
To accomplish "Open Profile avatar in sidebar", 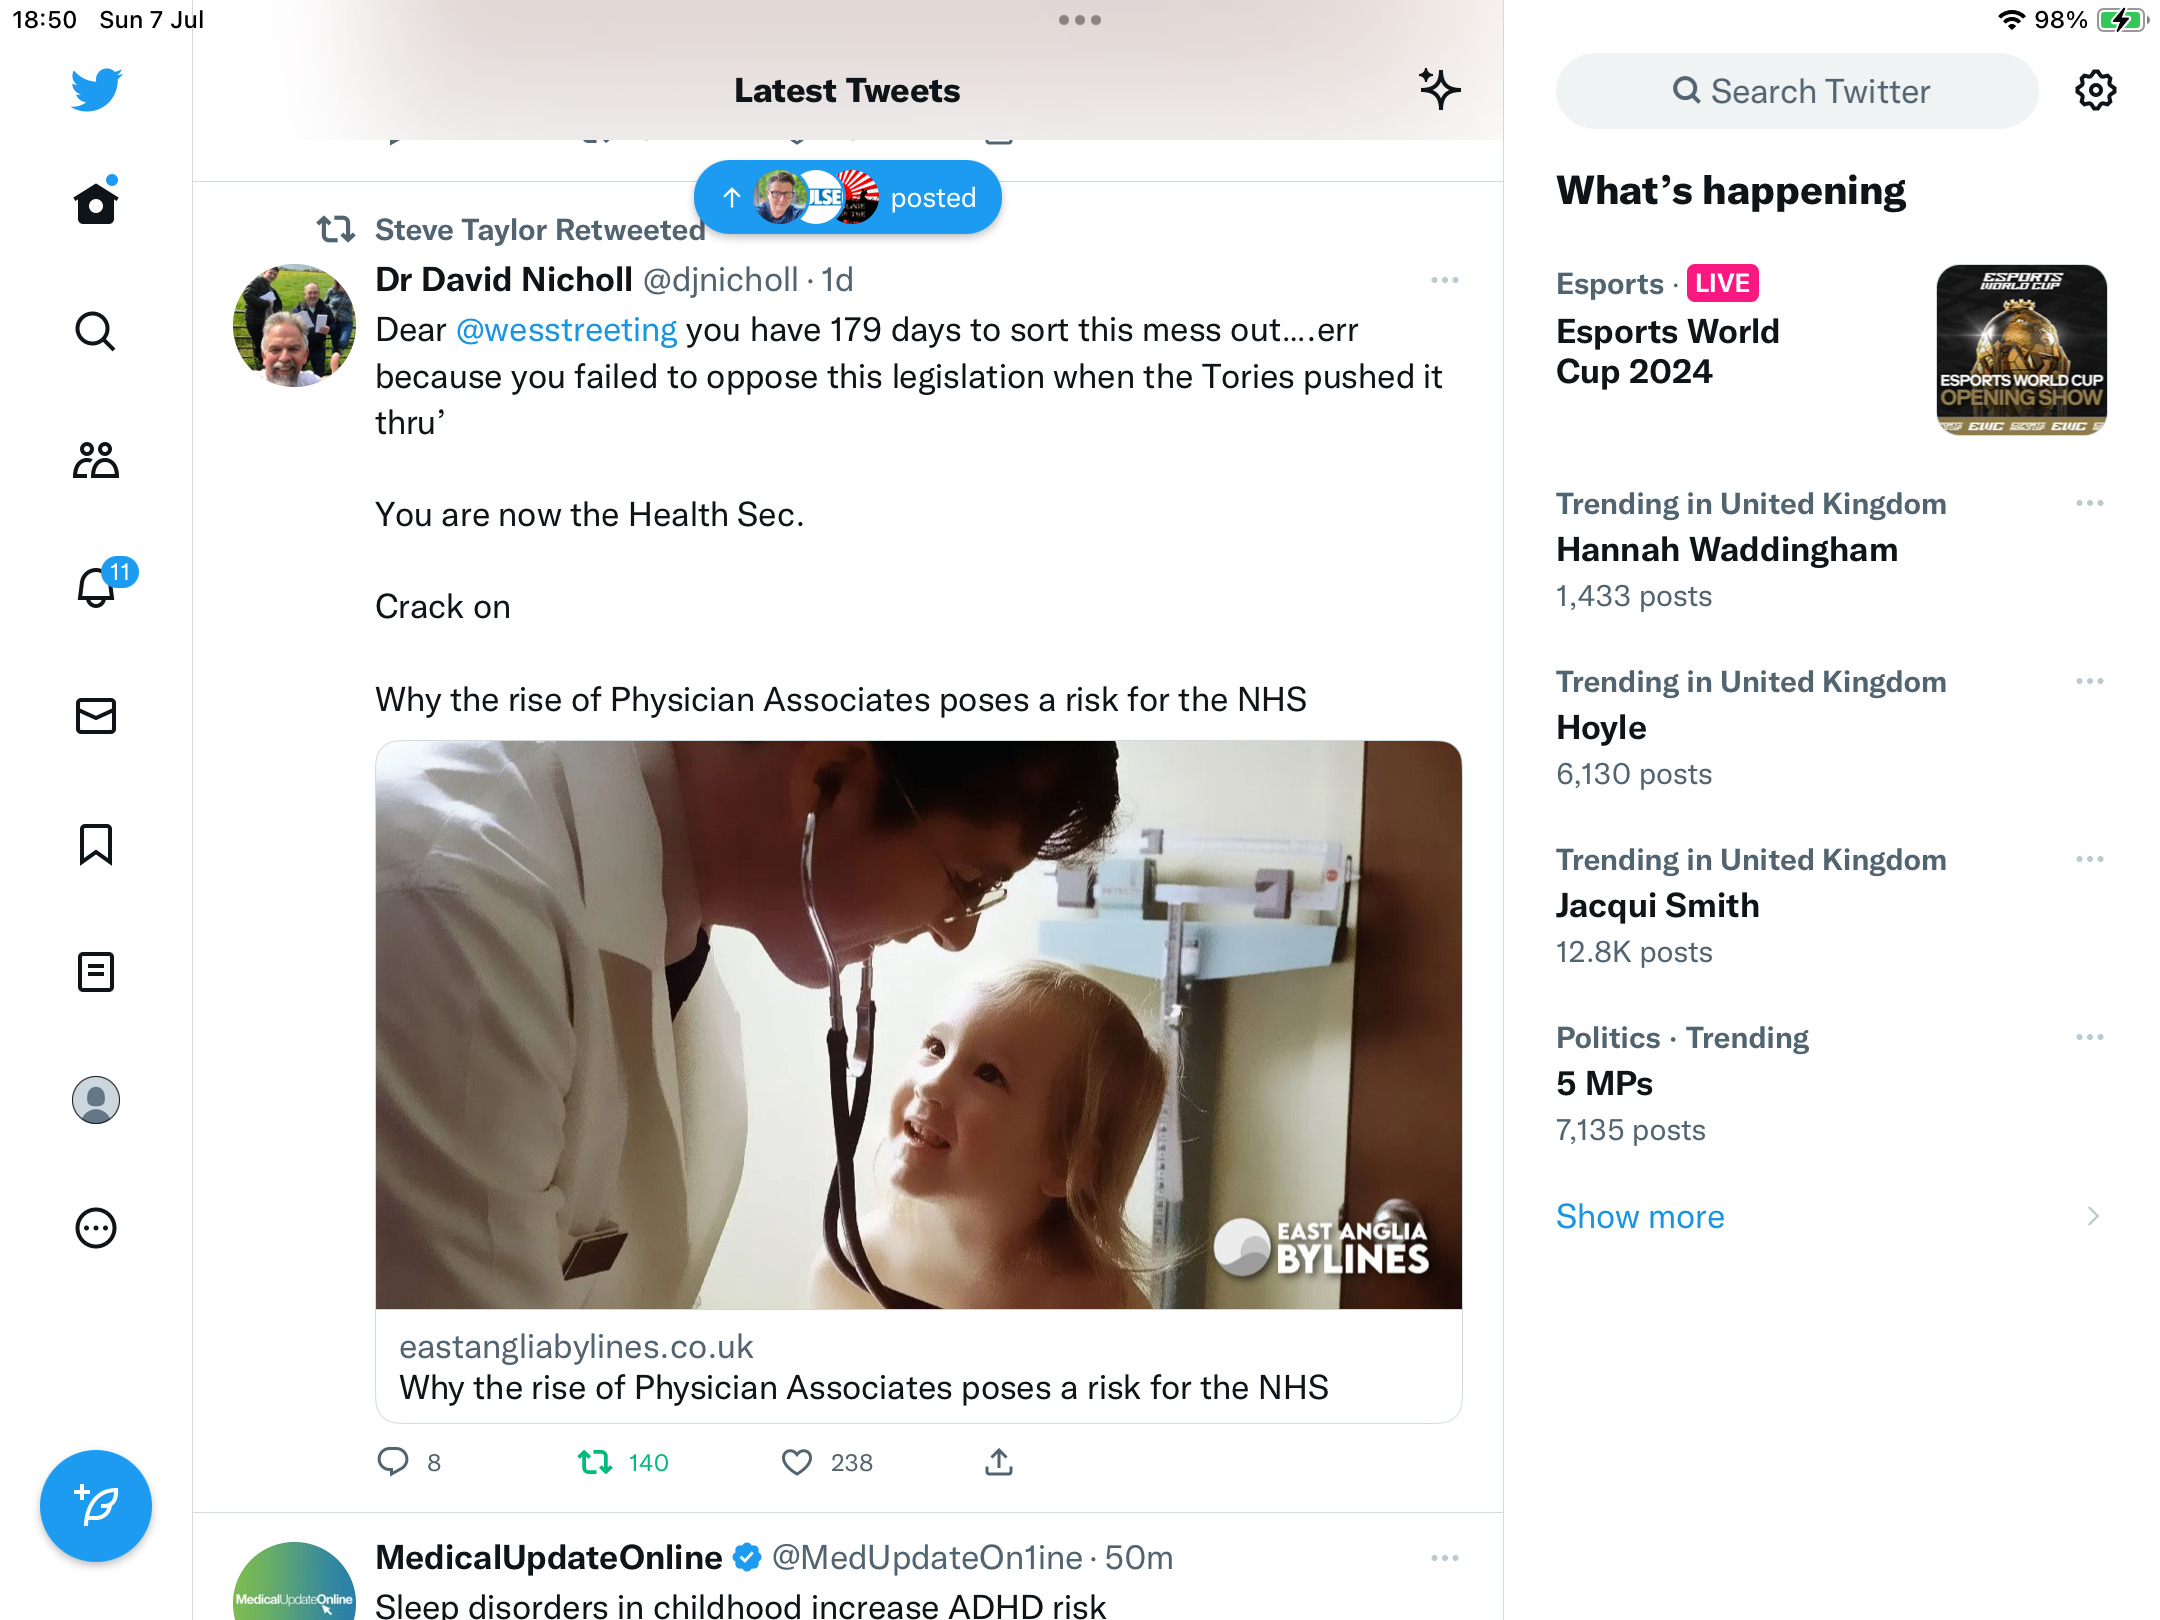I will click(96, 1100).
